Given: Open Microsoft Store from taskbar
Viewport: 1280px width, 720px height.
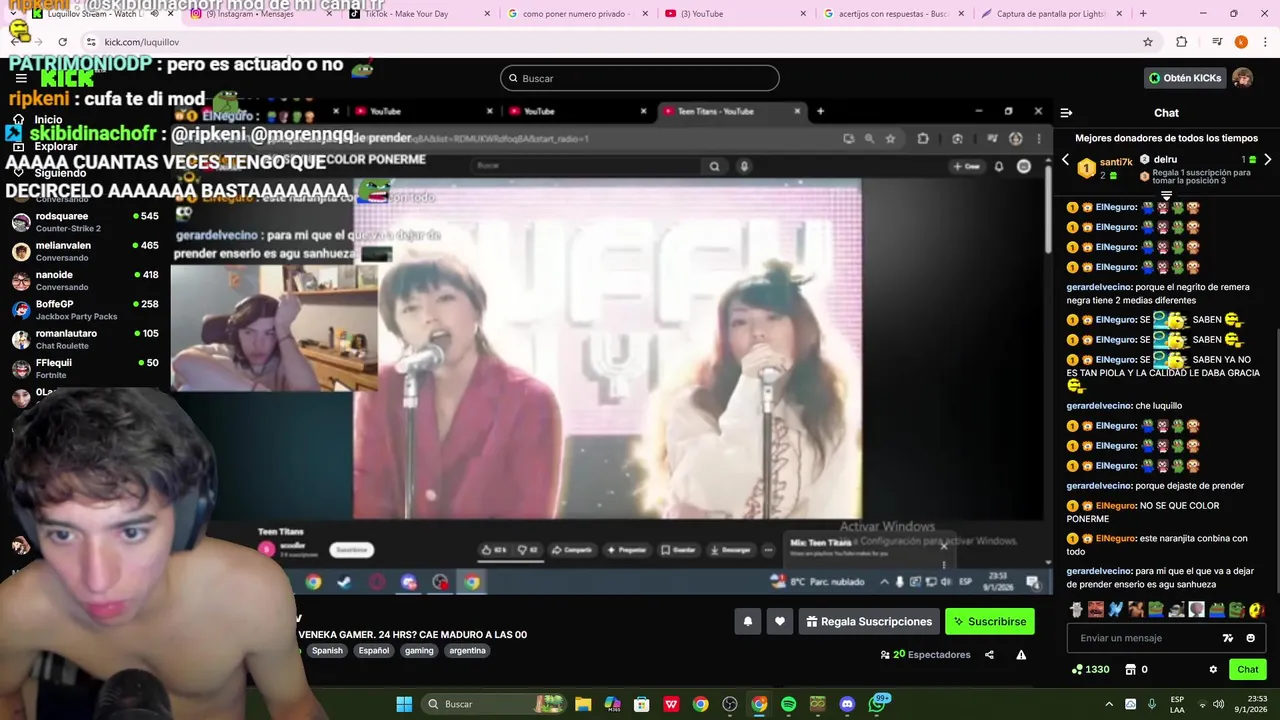Looking at the screenshot, I should pos(642,704).
